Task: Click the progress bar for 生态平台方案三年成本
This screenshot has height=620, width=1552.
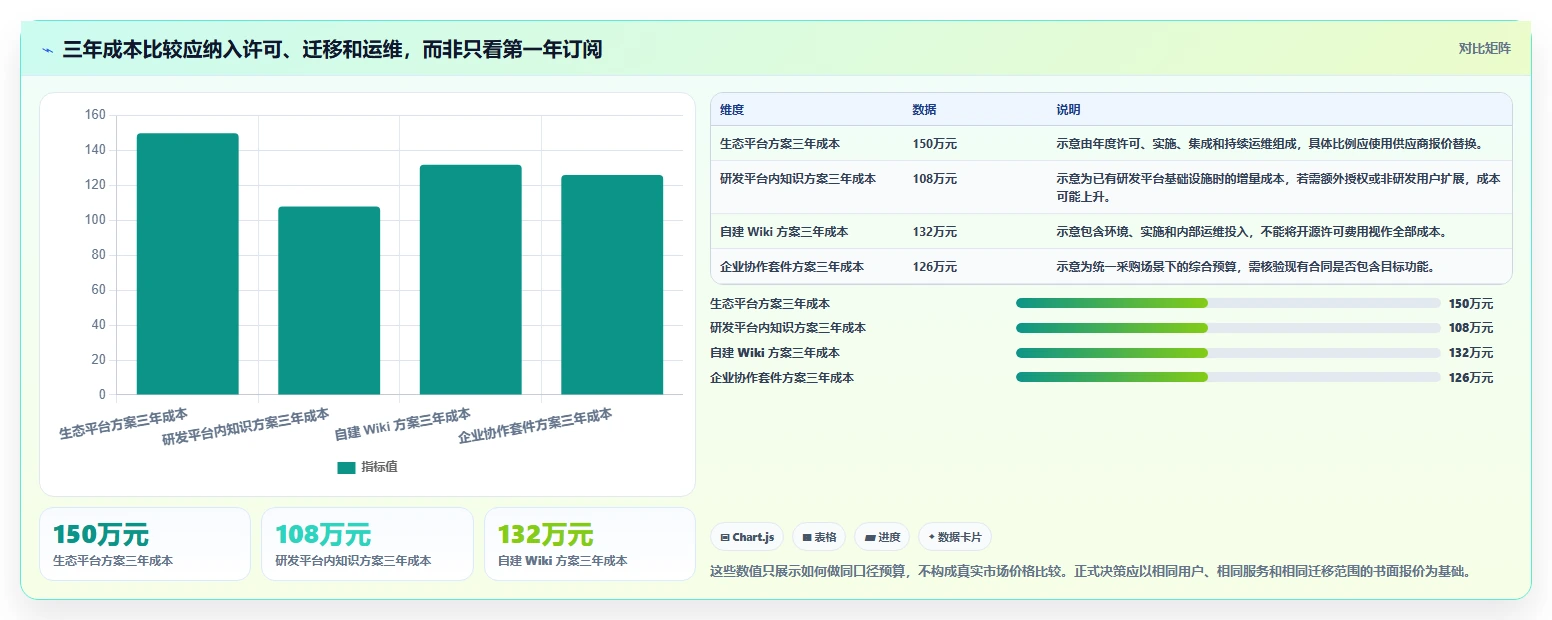Action: (1228, 303)
